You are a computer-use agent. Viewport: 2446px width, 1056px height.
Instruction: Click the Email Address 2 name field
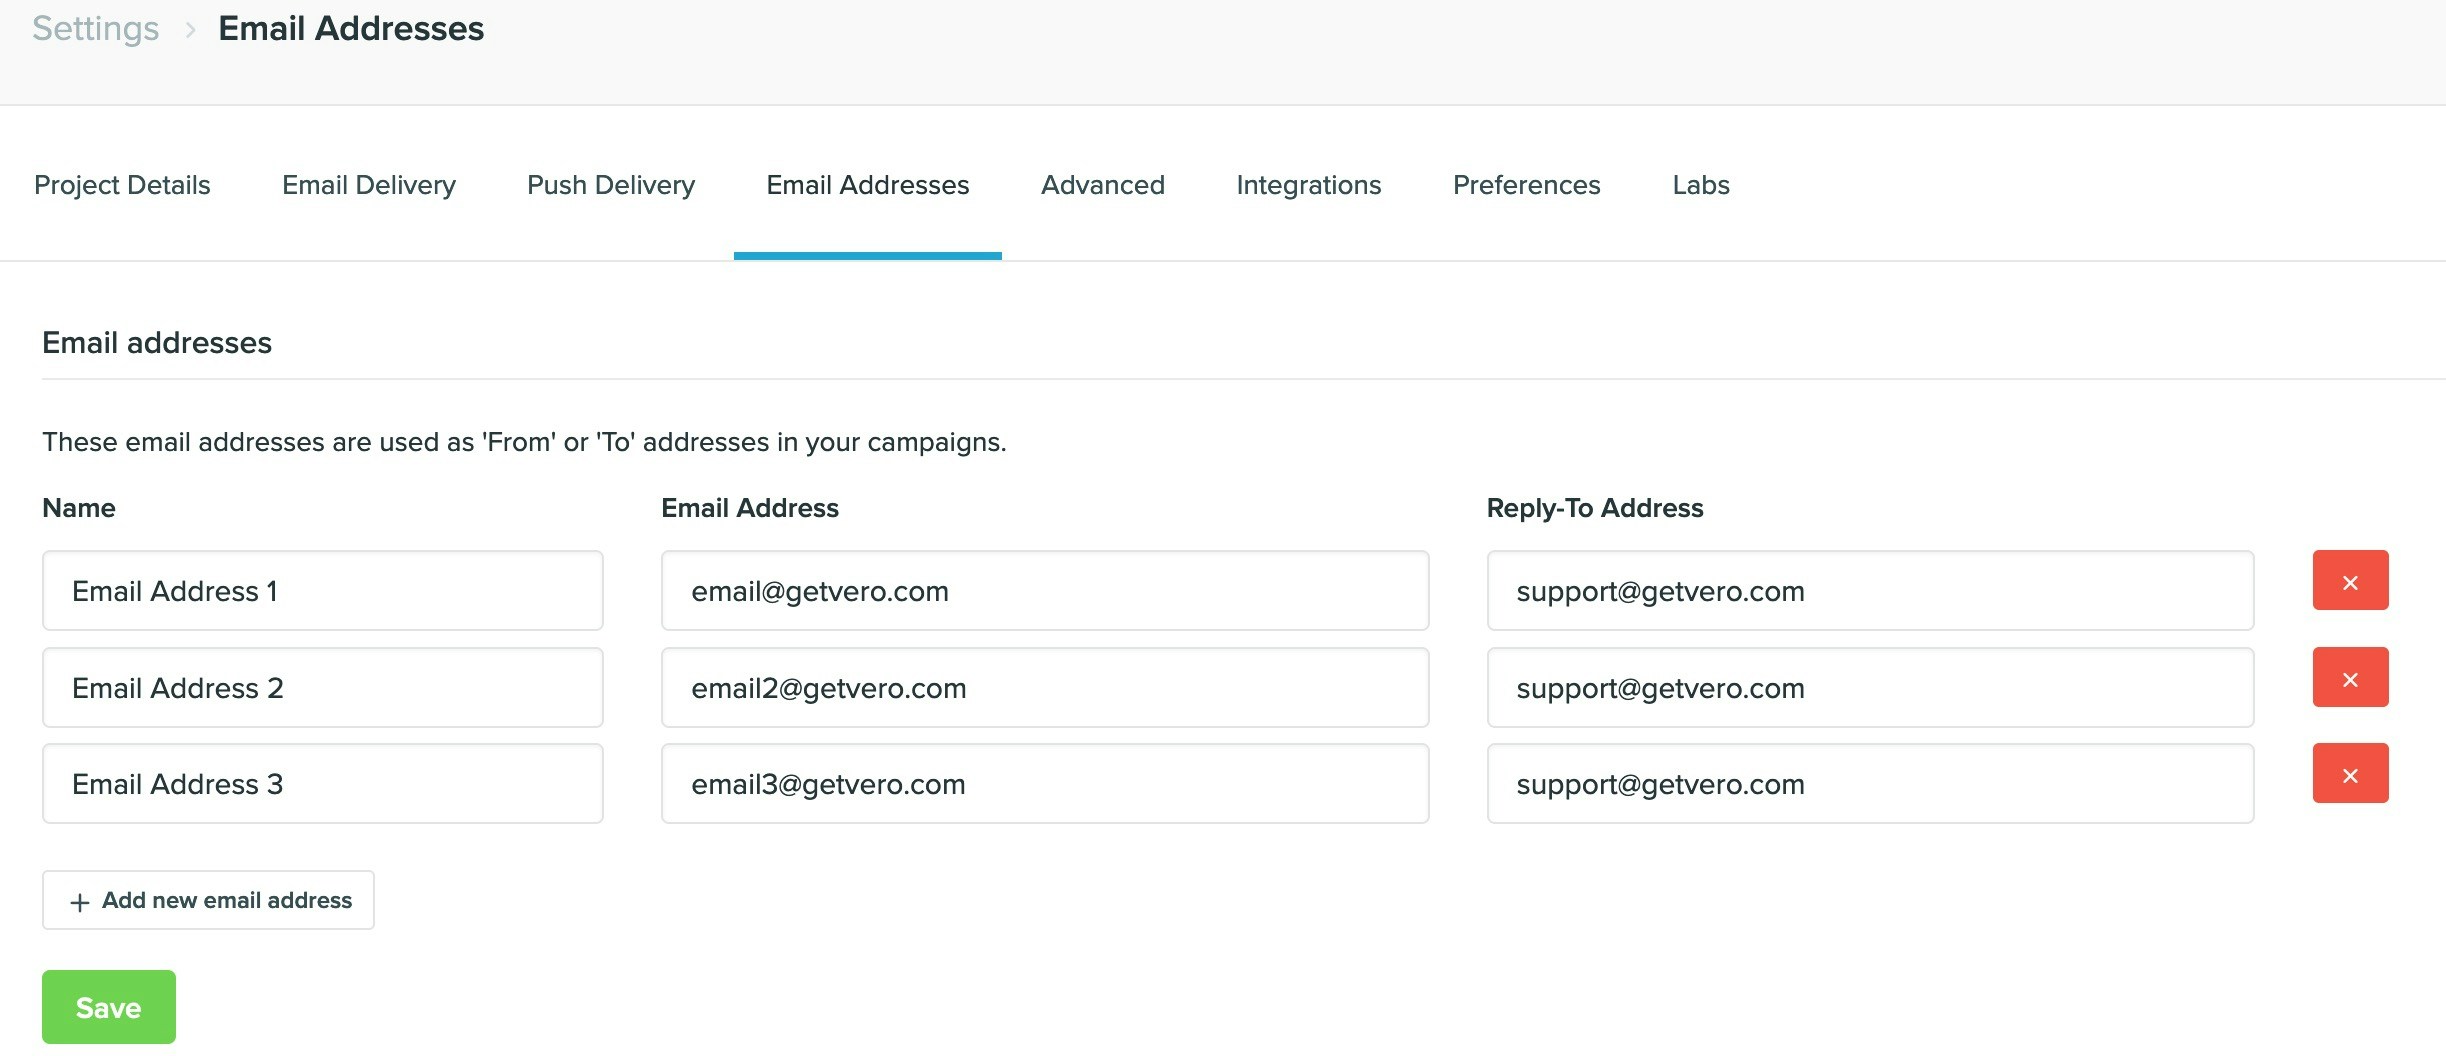point(322,687)
